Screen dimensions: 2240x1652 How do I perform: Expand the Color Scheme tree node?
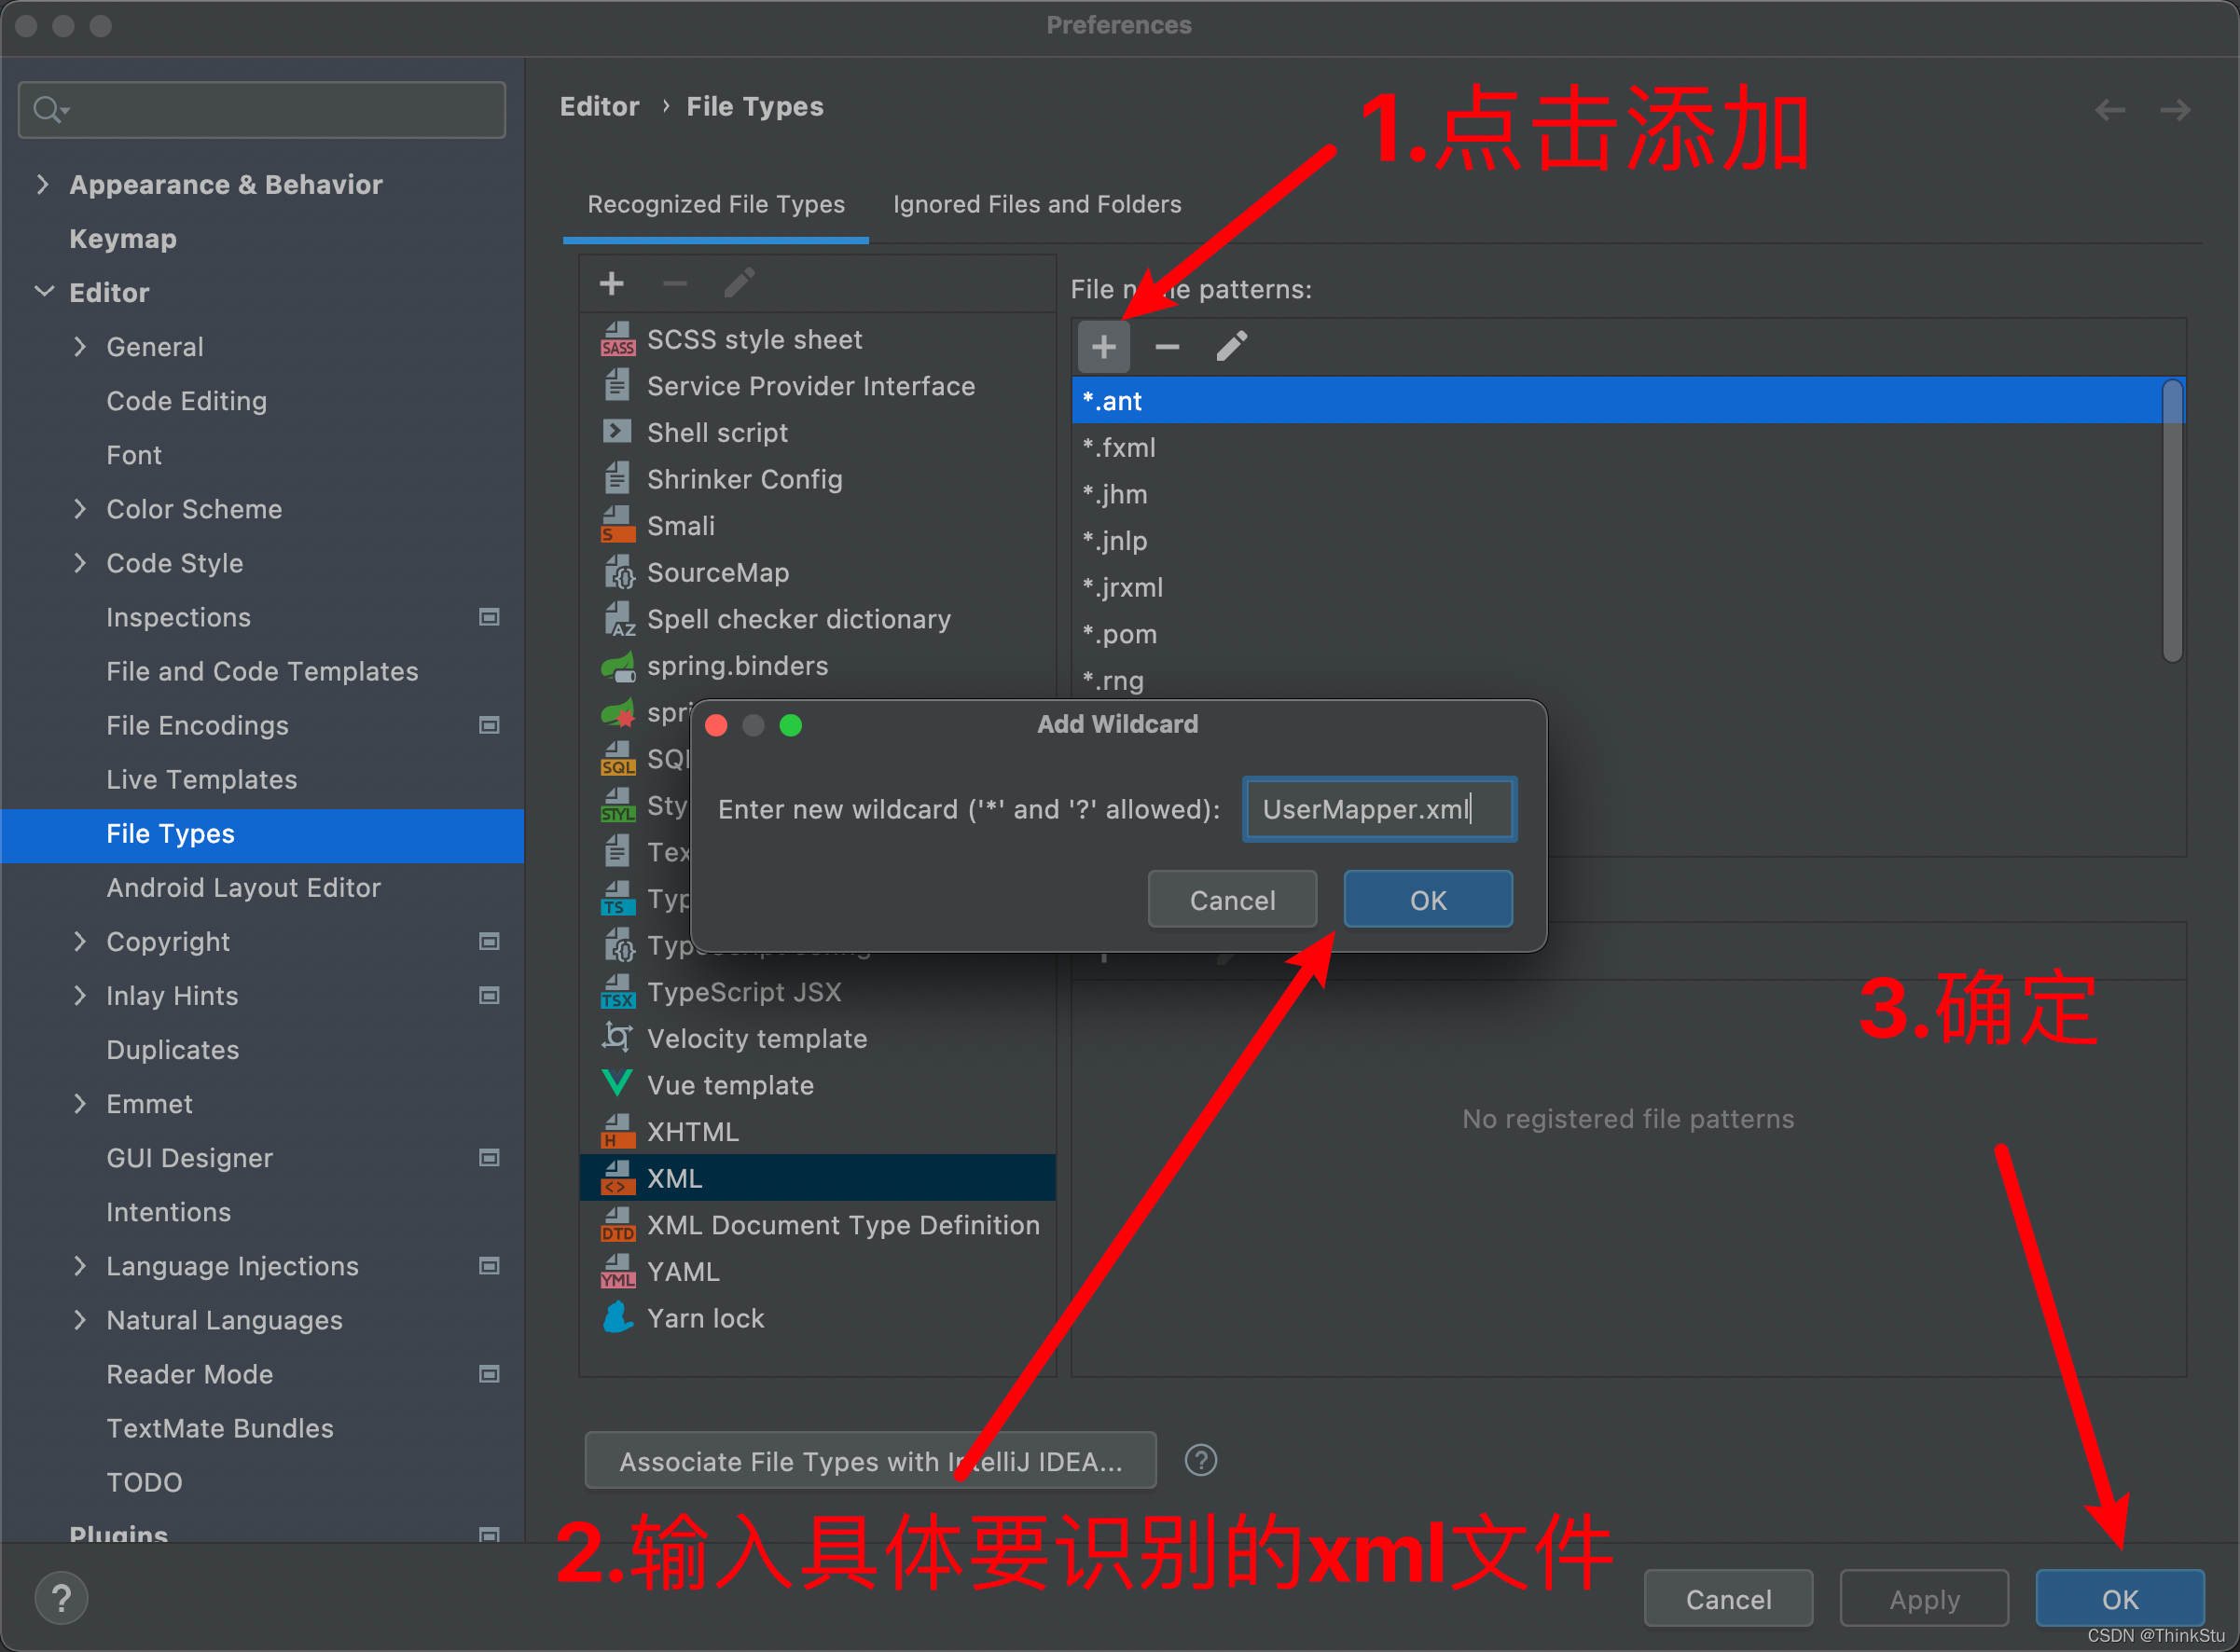pyautogui.click(x=80, y=509)
